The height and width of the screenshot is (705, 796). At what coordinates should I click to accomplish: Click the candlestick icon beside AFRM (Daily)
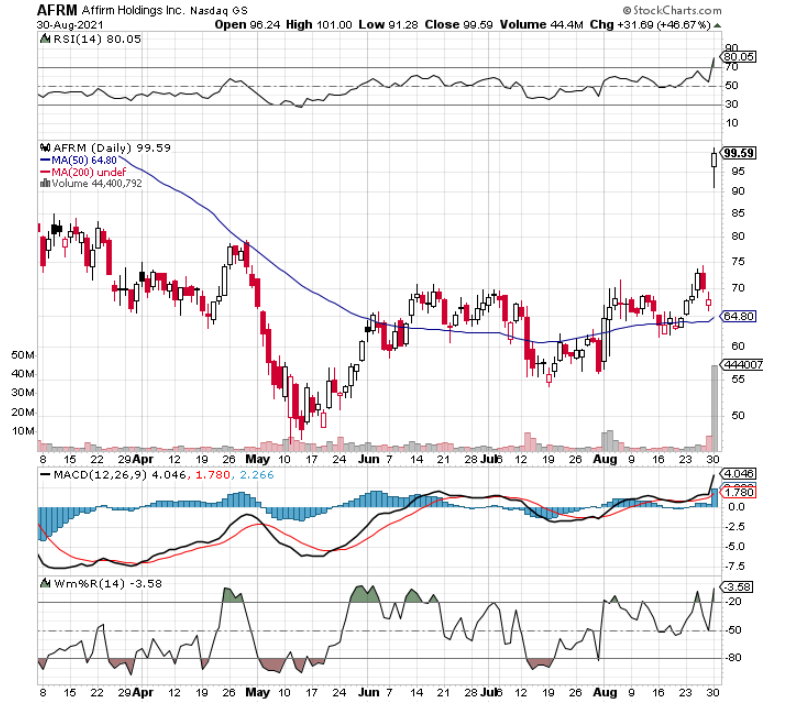pos(45,148)
